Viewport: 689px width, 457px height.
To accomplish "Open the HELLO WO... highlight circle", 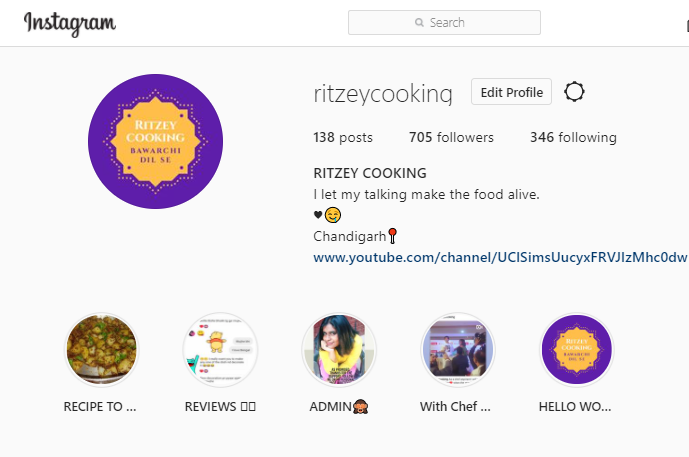I will (577, 350).
